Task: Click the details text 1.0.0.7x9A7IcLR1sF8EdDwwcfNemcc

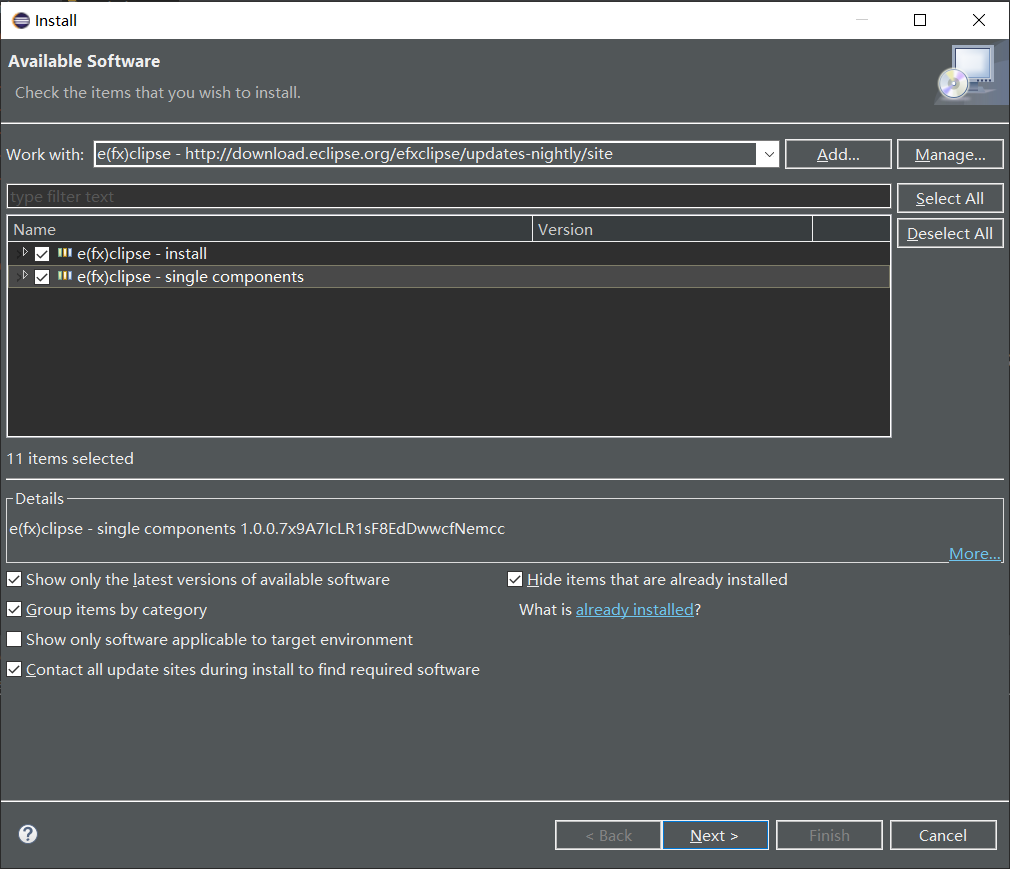Action: [x=372, y=529]
